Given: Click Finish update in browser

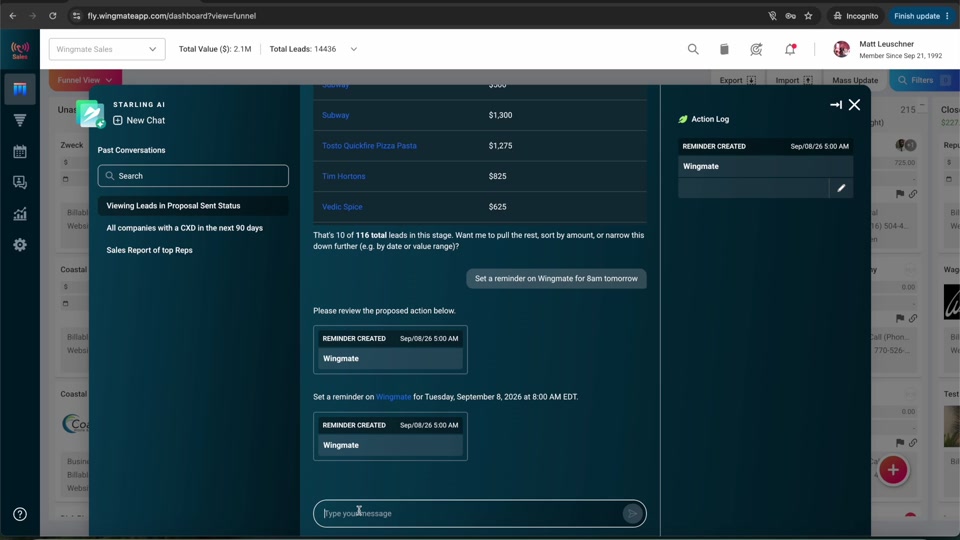Looking at the screenshot, I should tap(921, 16).
